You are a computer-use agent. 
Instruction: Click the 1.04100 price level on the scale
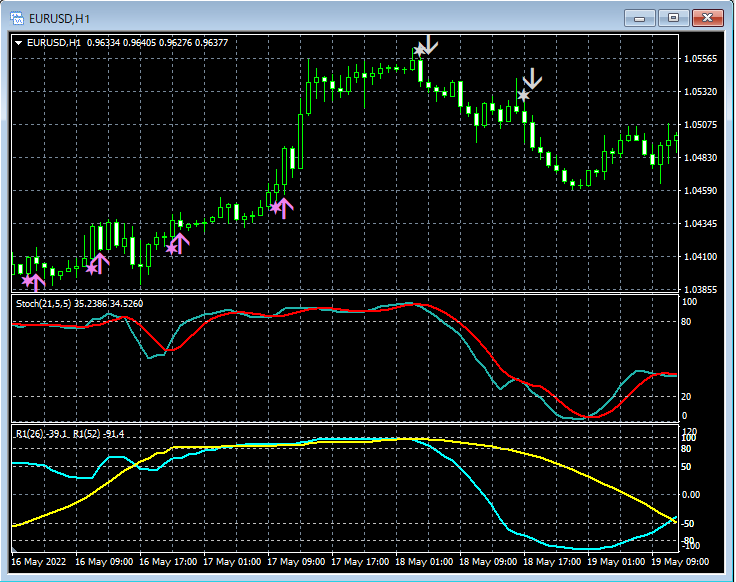[x=701, y=256]
